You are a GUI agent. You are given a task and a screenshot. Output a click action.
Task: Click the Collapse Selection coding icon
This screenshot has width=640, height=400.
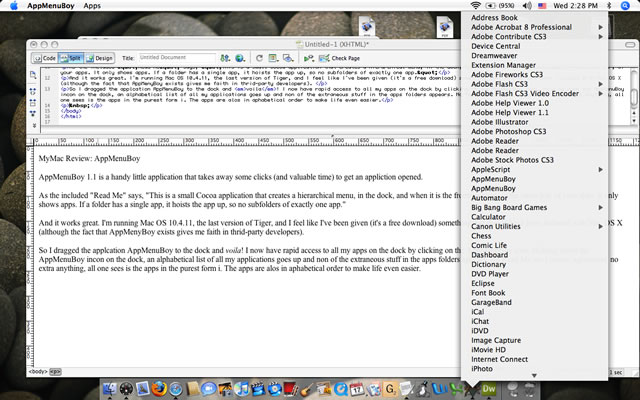pos(33,103)
